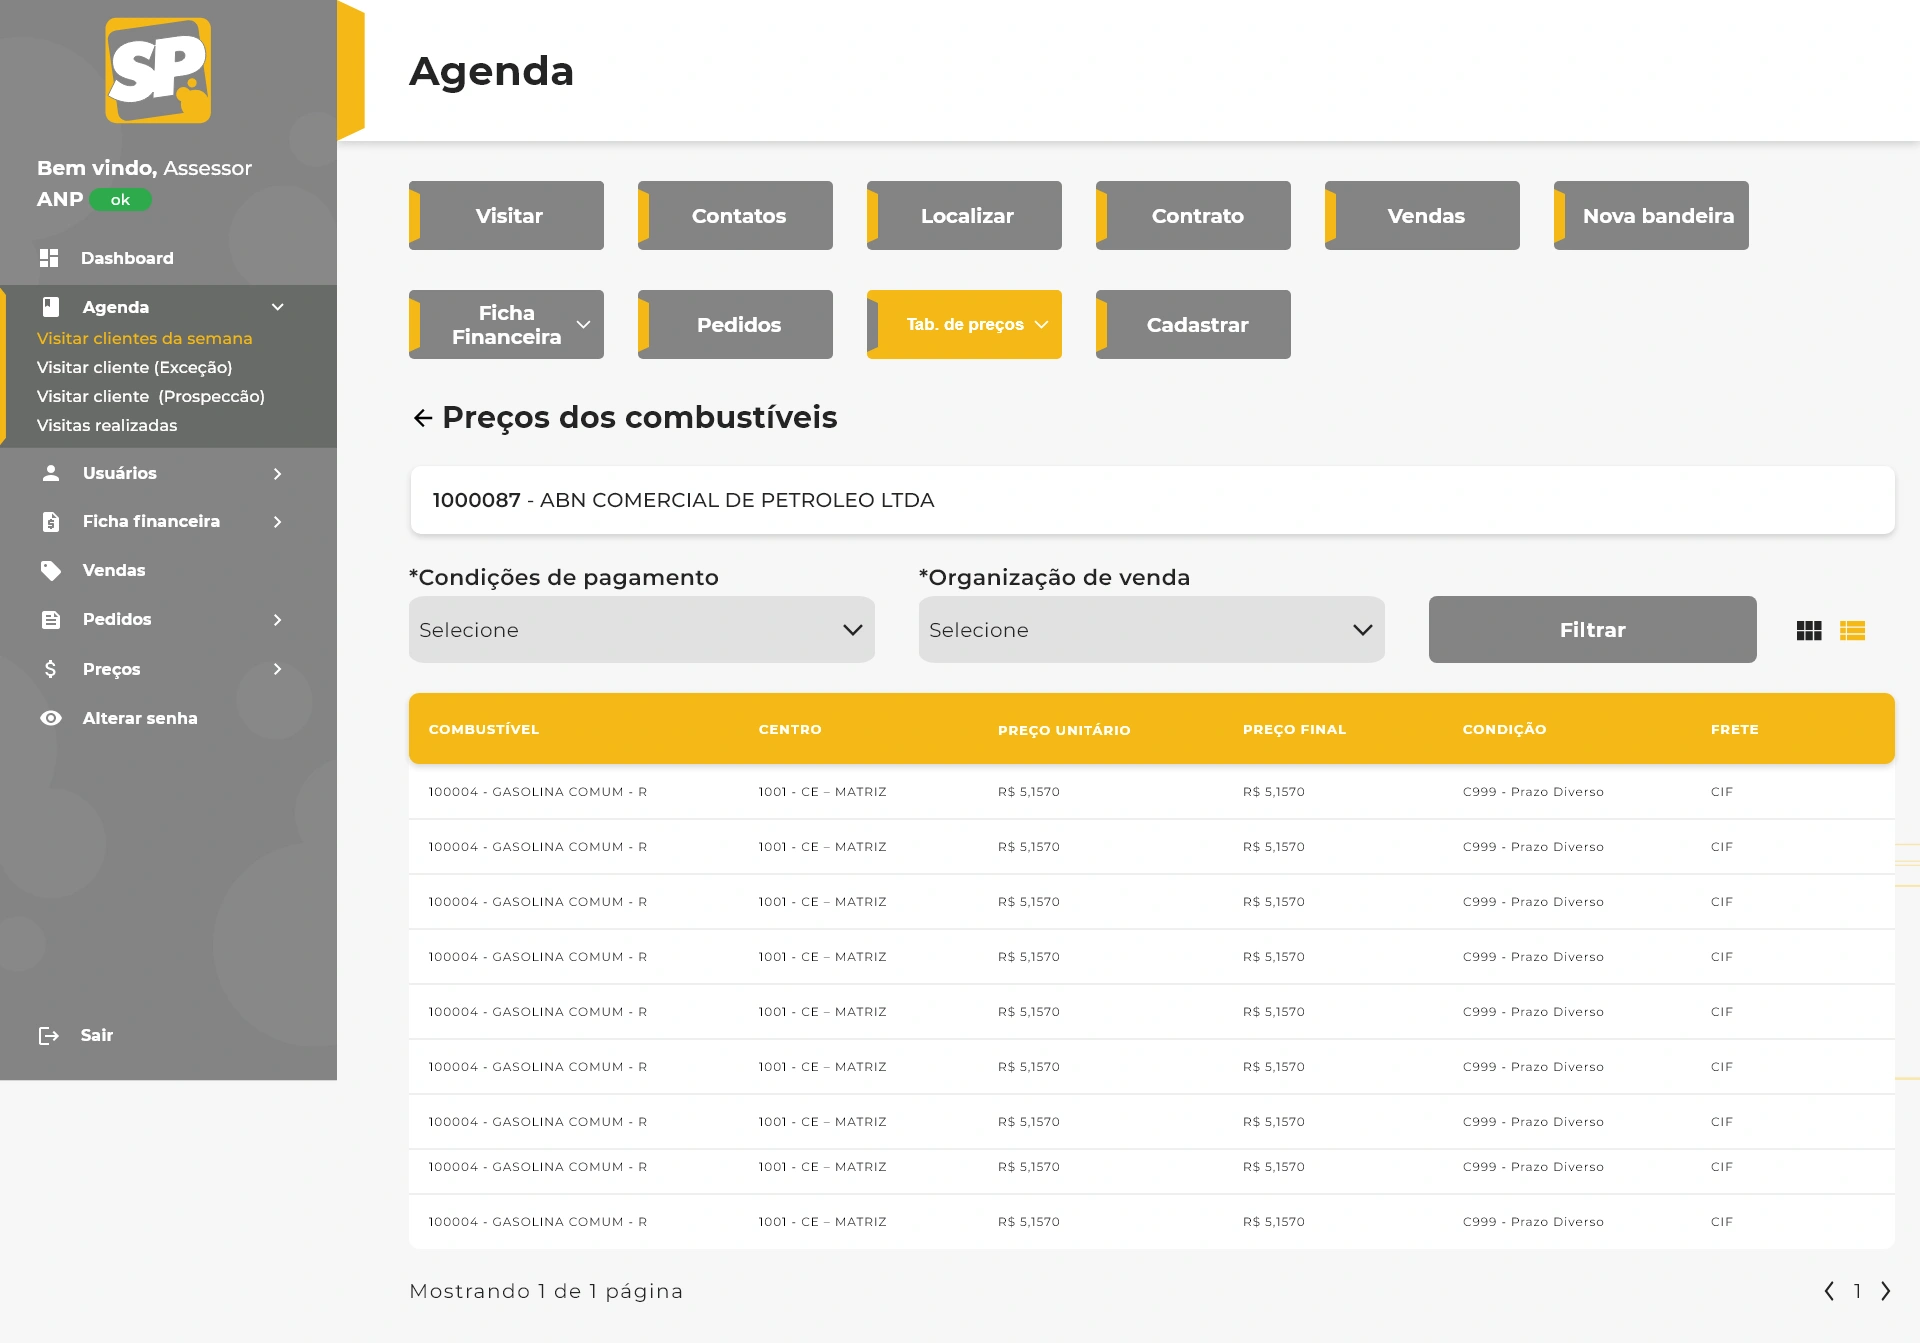Go to next page arrow in pagination

click(1885, 1291)
